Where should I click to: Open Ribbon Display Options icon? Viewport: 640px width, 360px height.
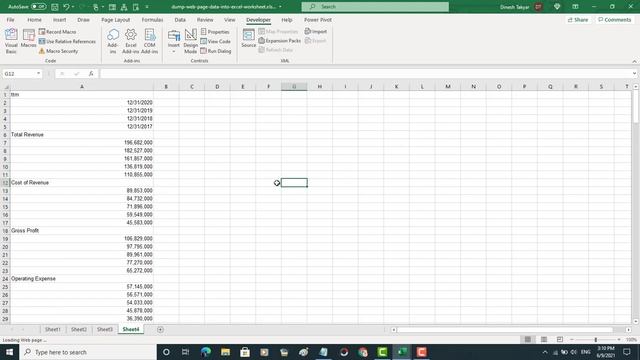575,7
